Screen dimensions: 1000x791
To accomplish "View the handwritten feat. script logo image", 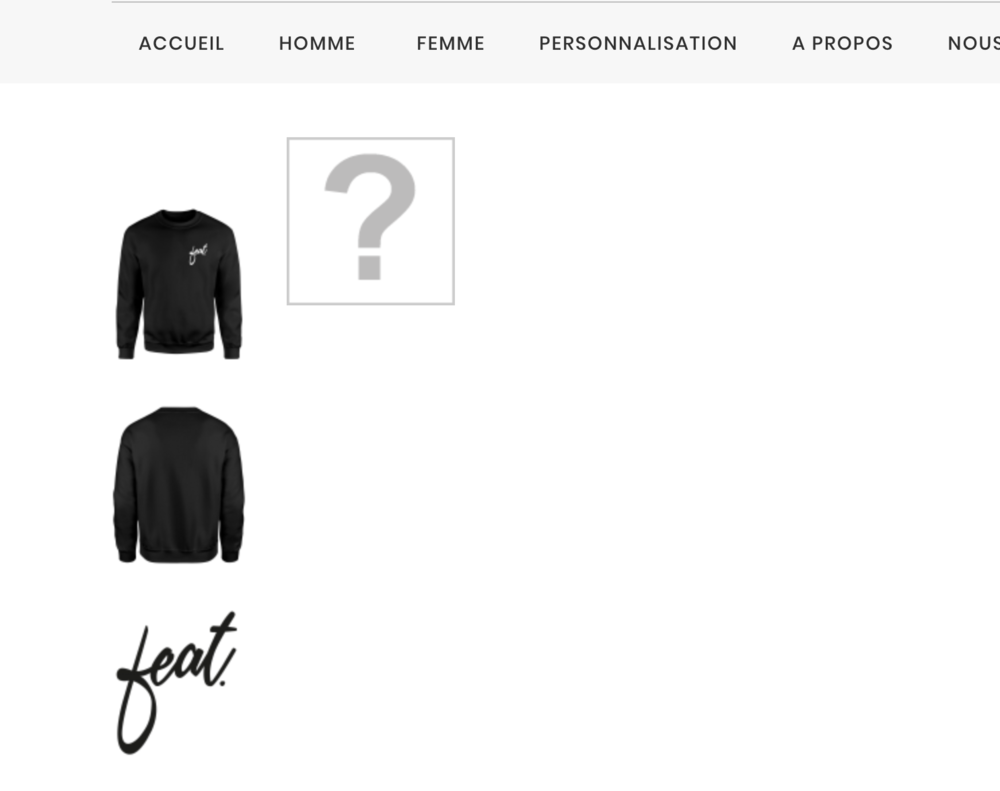I will coord(177,683).
